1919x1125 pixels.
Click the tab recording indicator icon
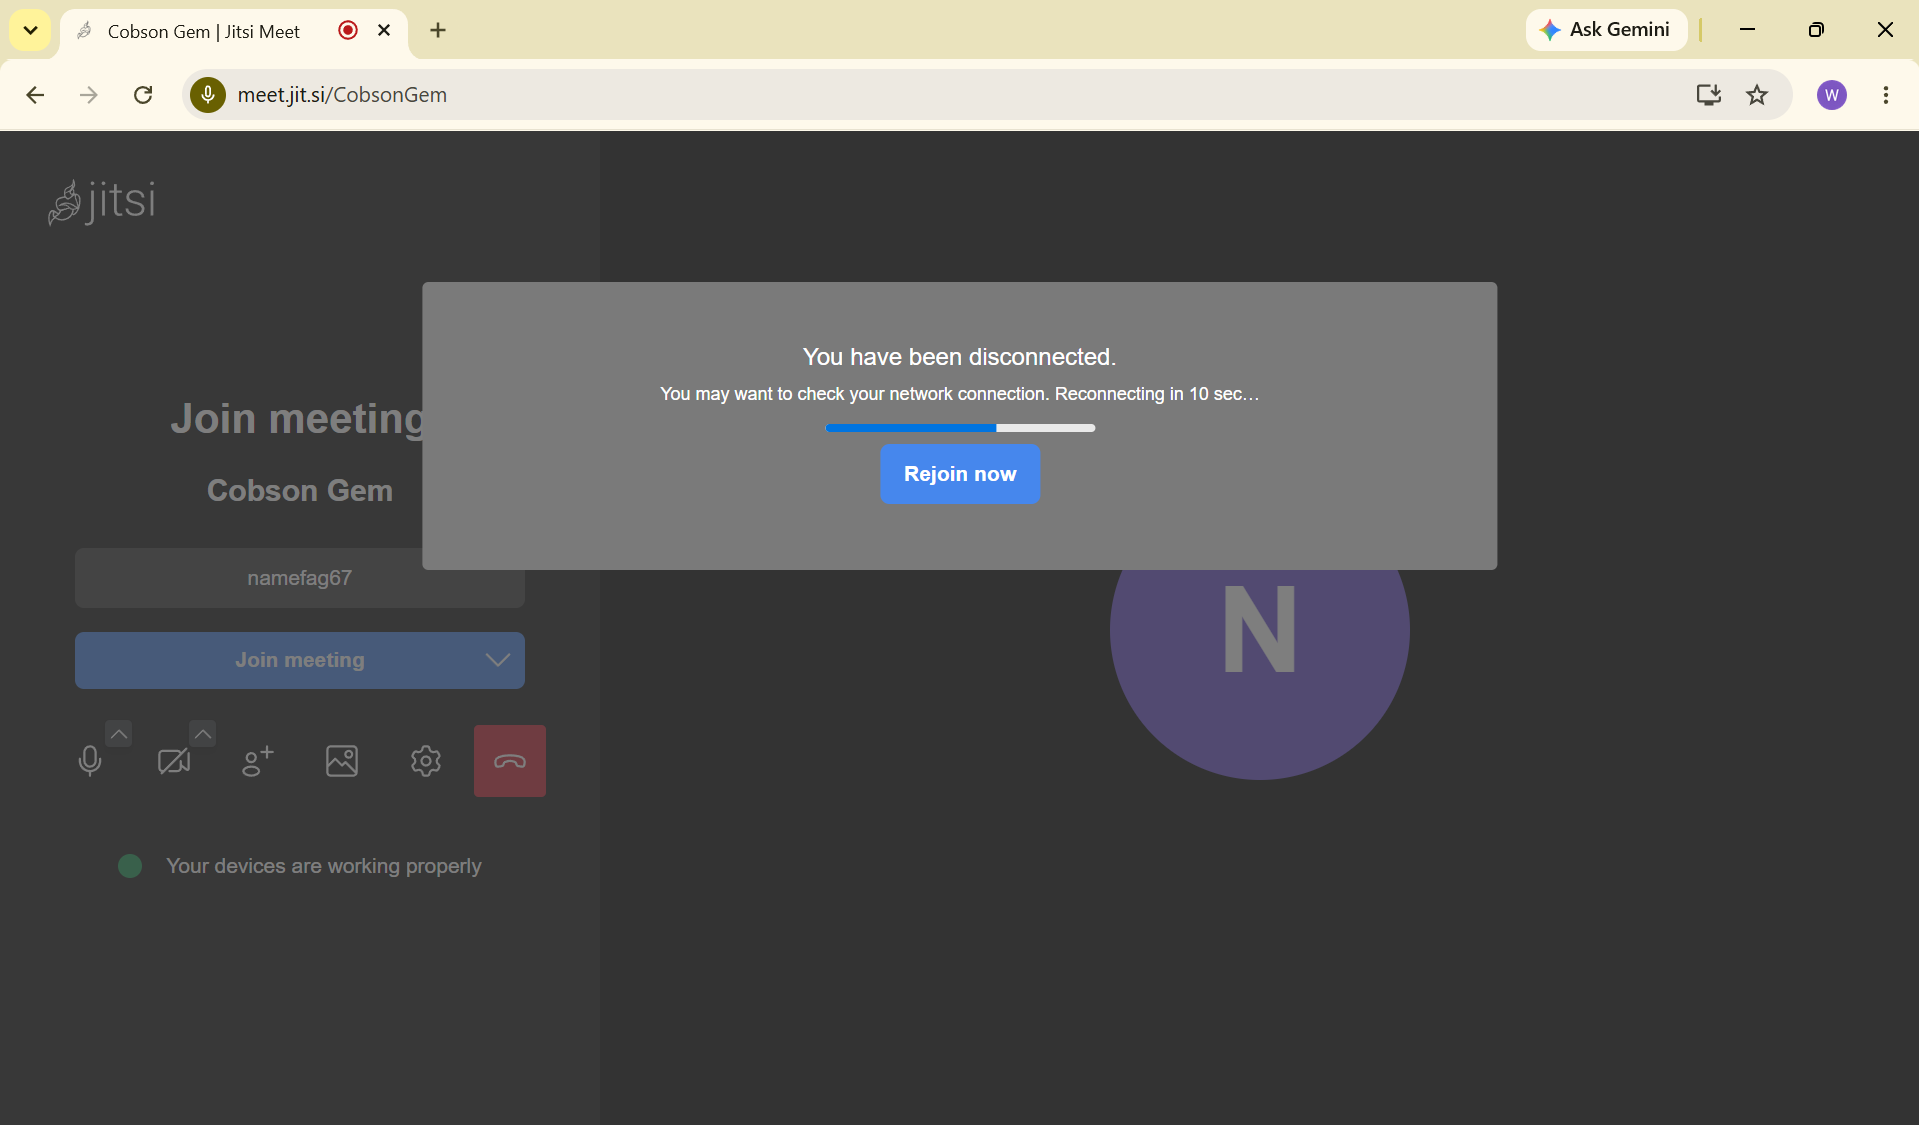click(x=348, y=31)
